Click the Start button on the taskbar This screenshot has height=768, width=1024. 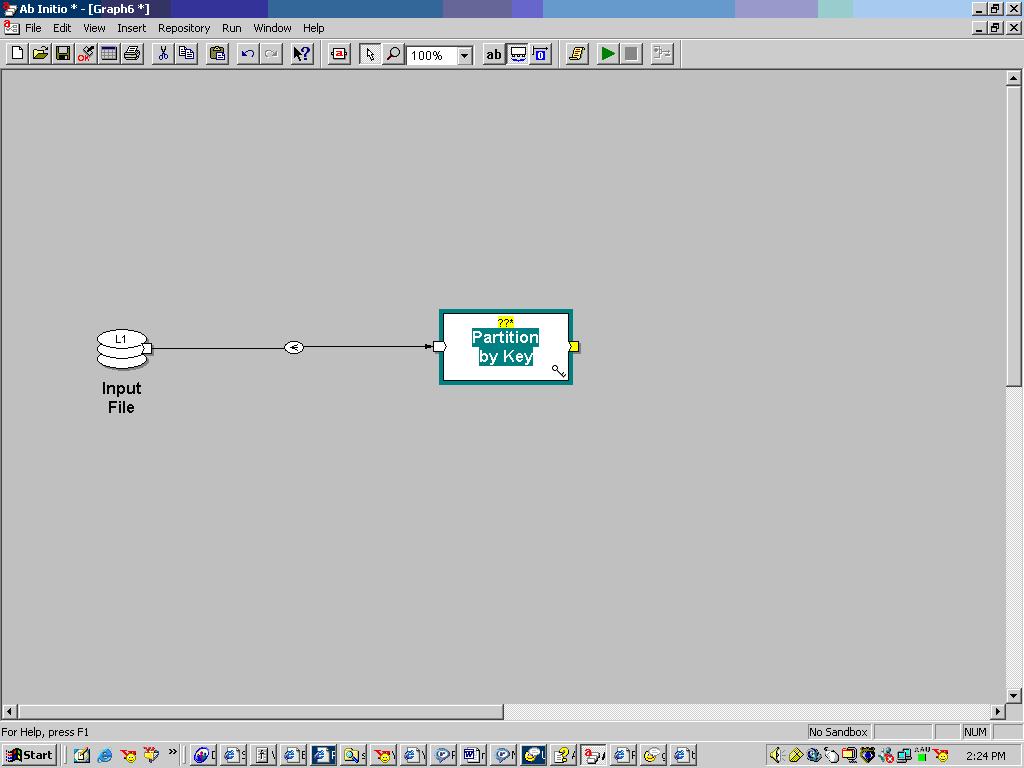27,755
